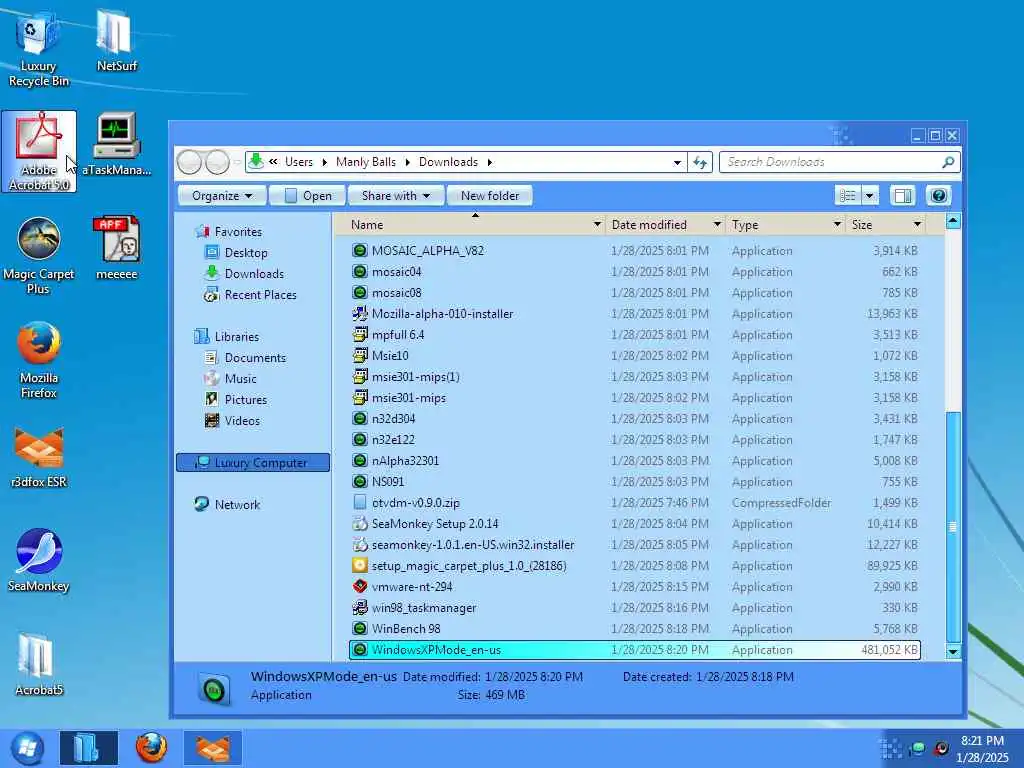
Task: Select Downloads in the navigation pane
Action: 254,274
